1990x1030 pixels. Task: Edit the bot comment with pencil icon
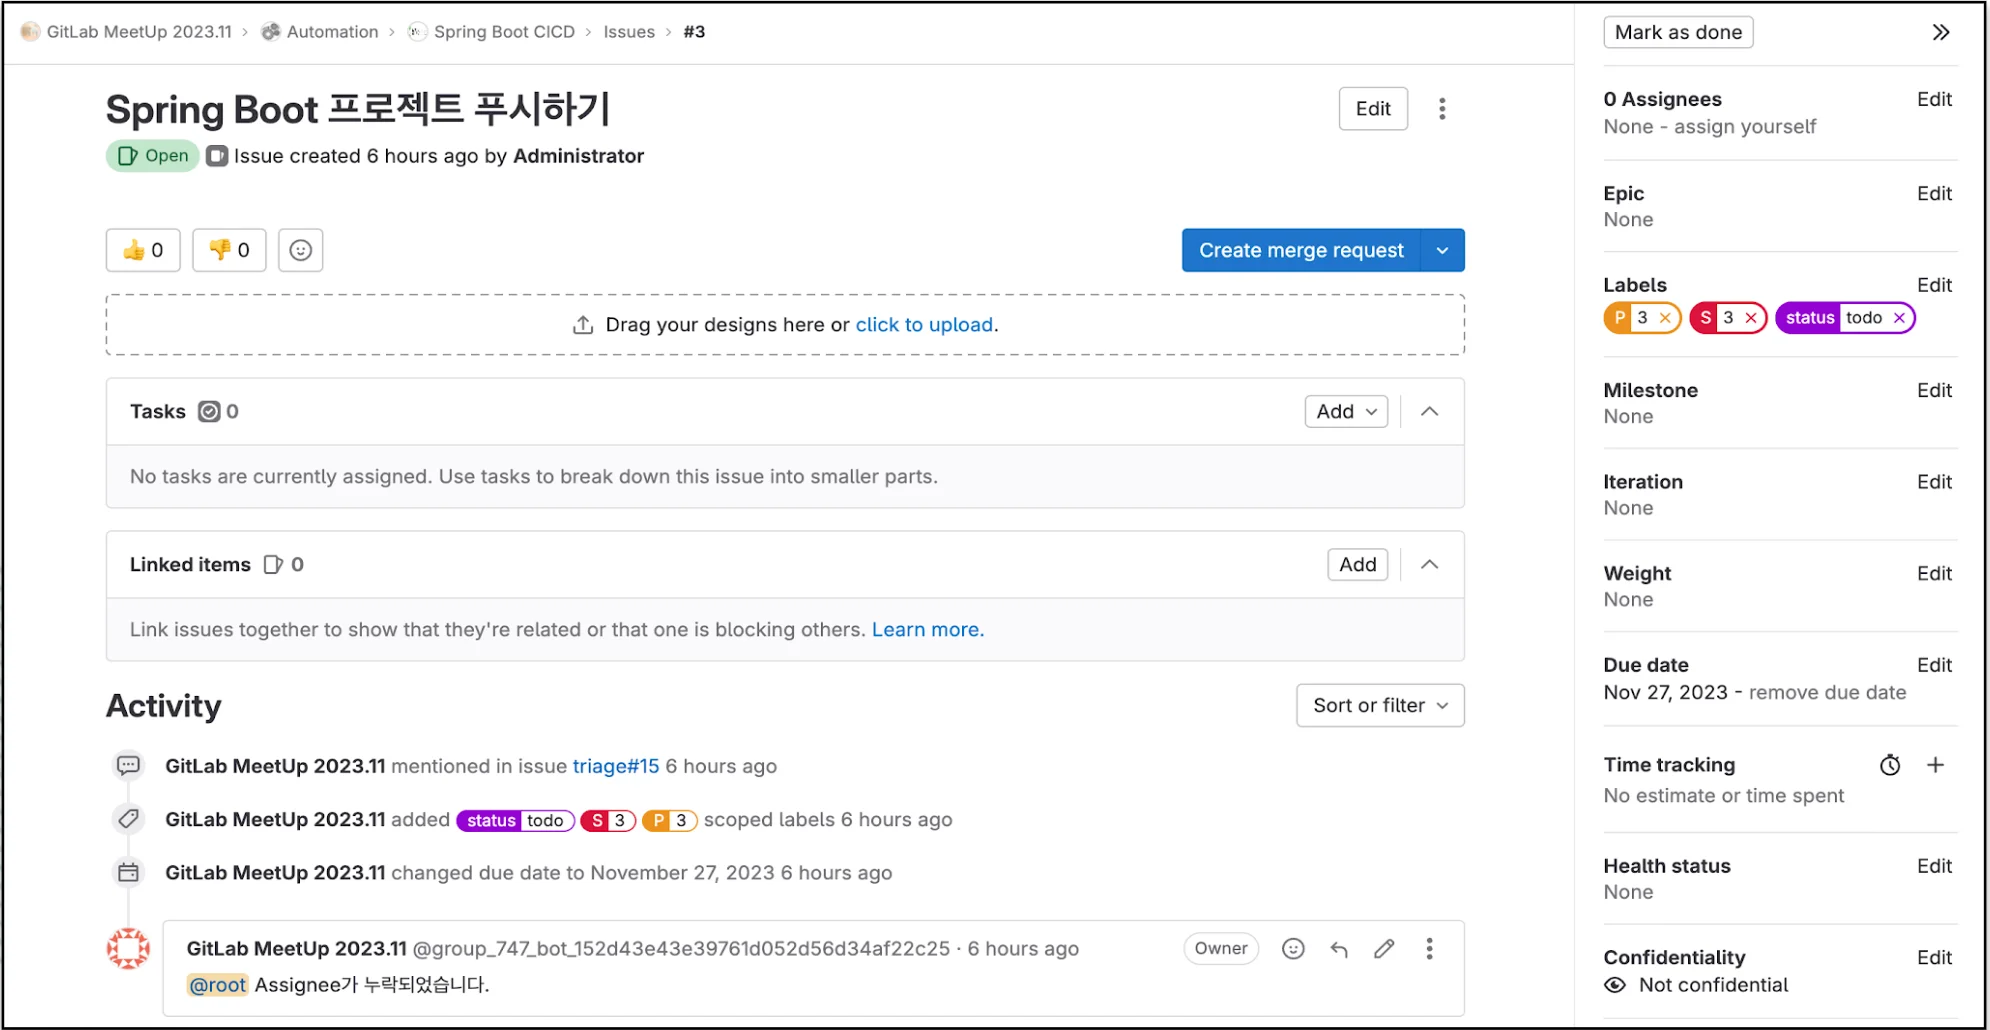(1385, 948)
